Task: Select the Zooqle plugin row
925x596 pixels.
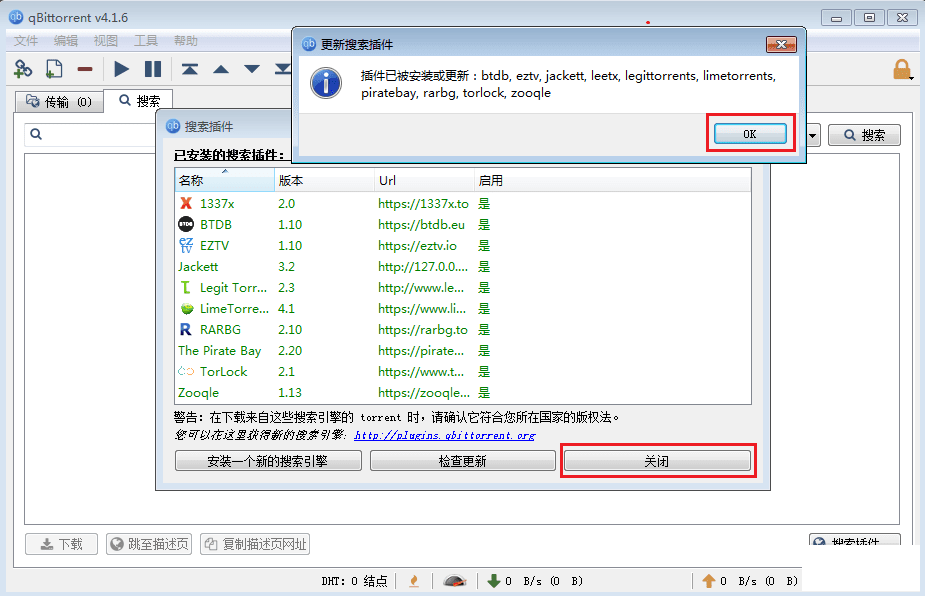Action: coord(199,393)
